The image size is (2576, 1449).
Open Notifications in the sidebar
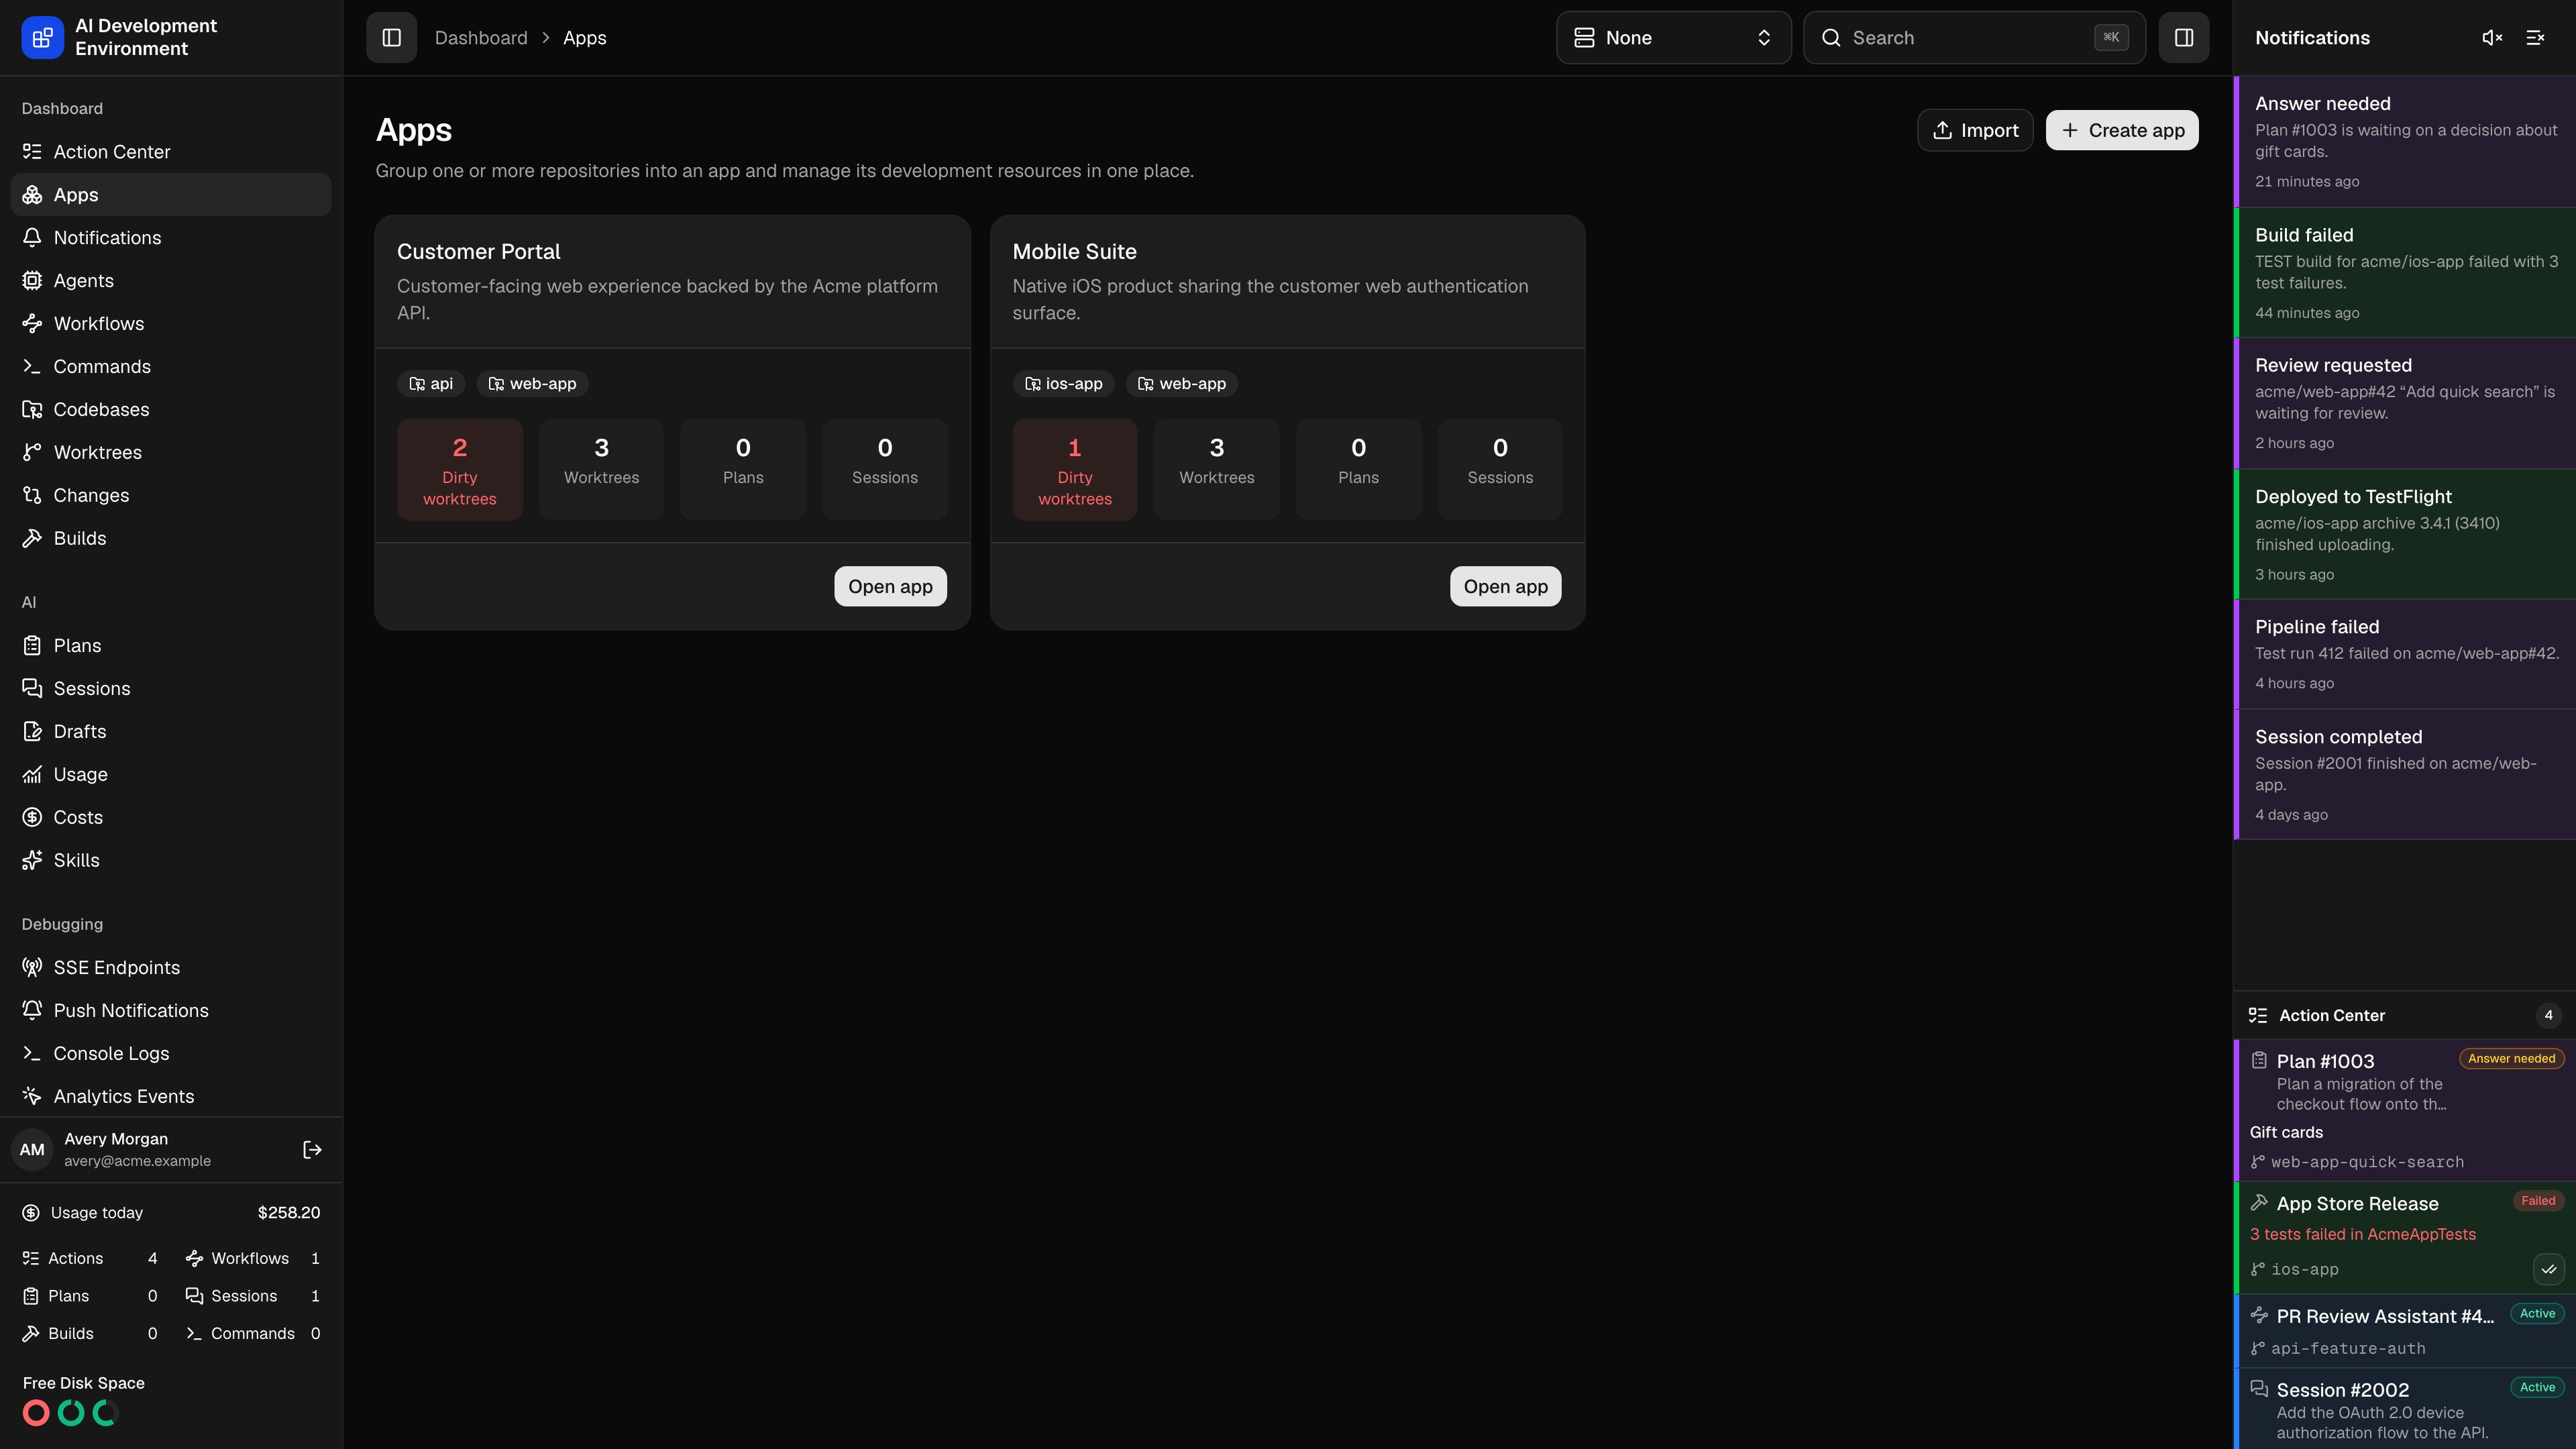(171, 238)
